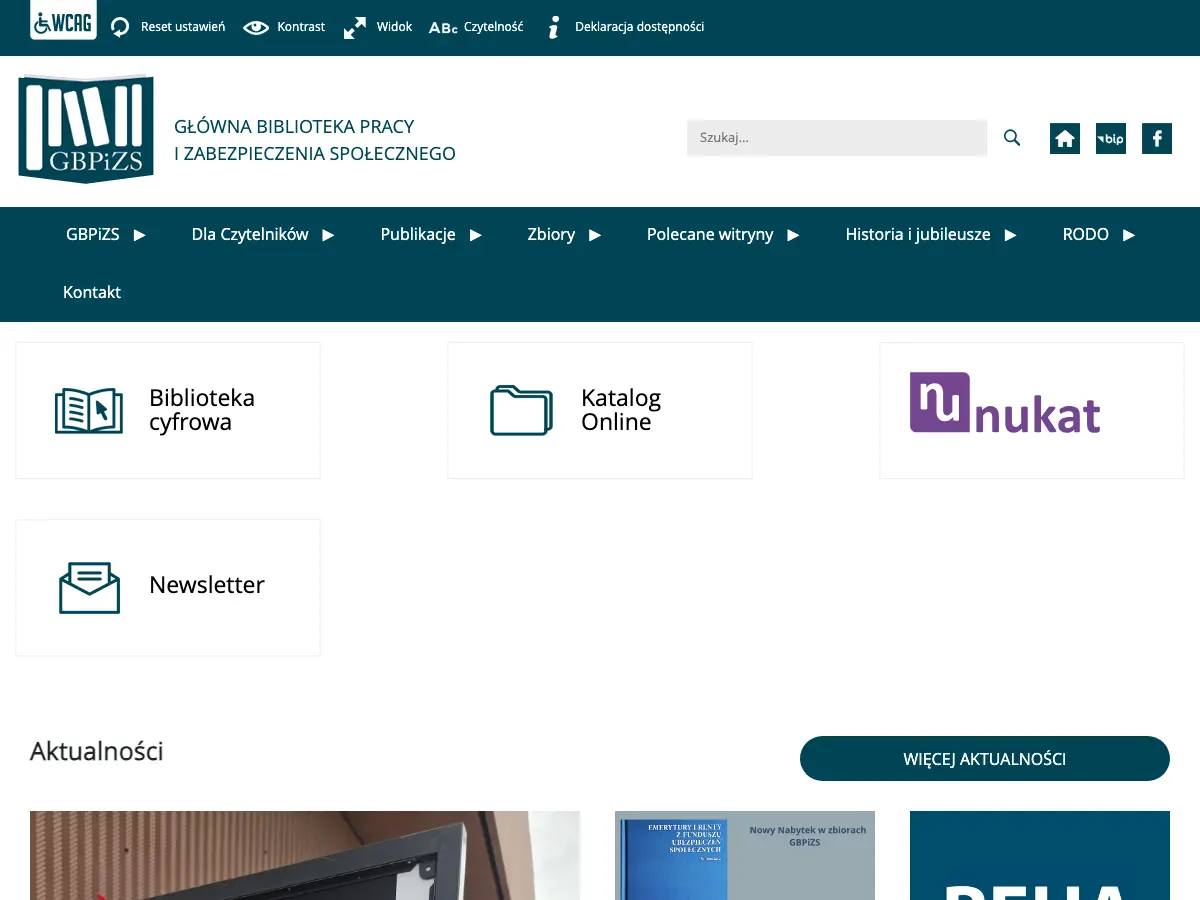
Task: Expand the Dla Czytelników submenu arrow
Action: [x=328, y=235]
